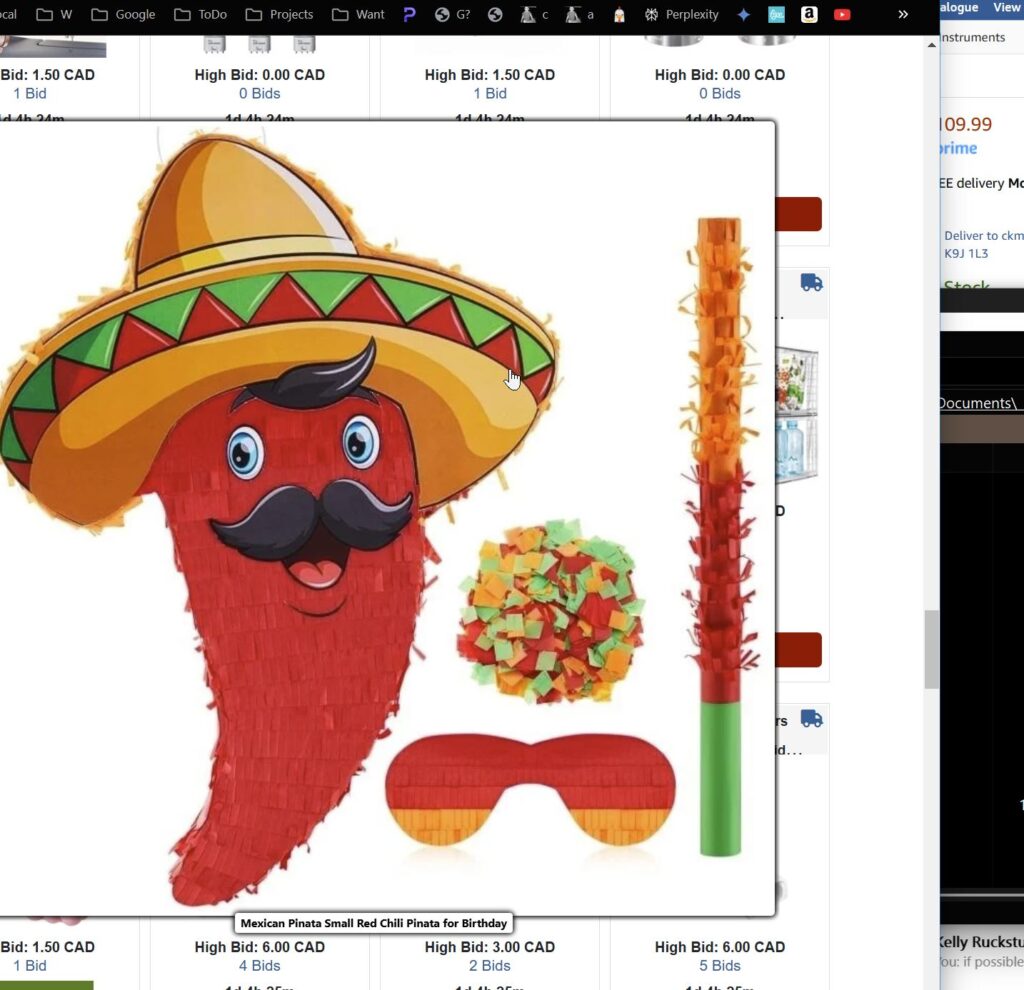Open the Want bookmarks folder
This screenshot has width=1024, height=990.
coord(358,15)
